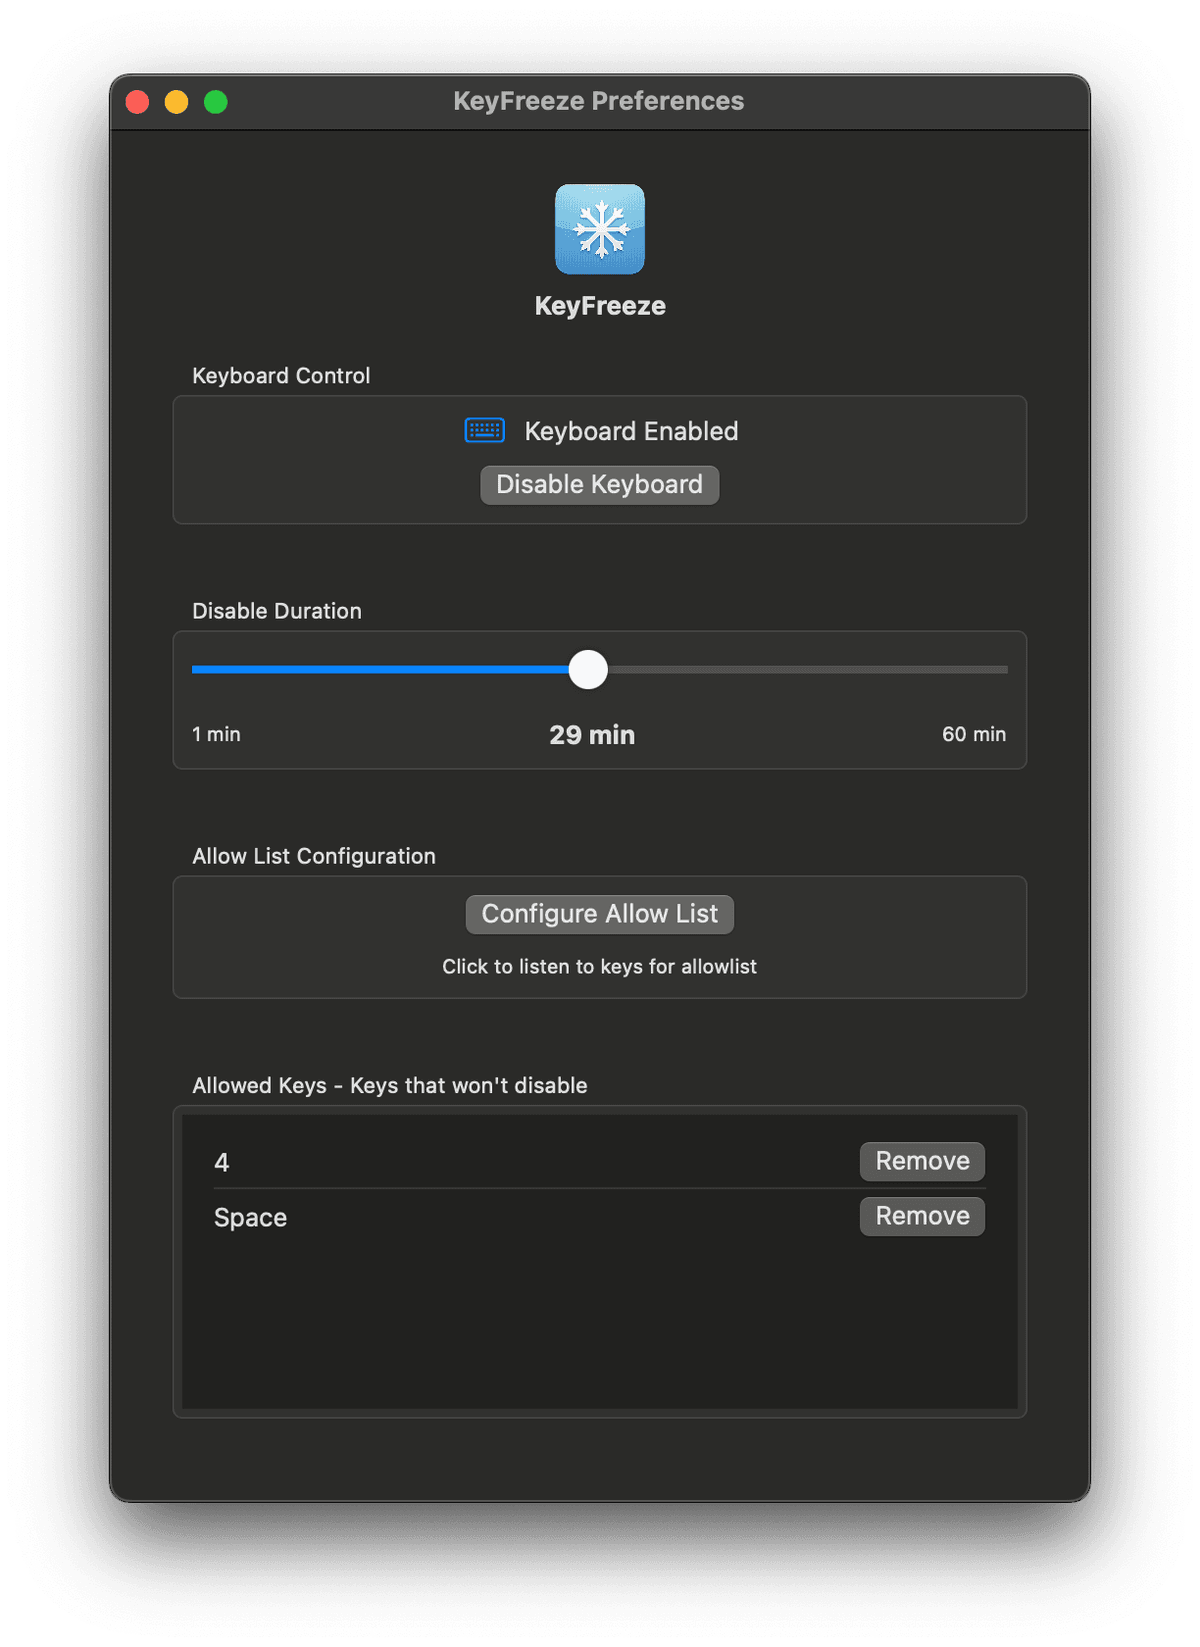Select the "Space" allowed key row
The image size is (1200, 1647).
tap(600, 1217)
